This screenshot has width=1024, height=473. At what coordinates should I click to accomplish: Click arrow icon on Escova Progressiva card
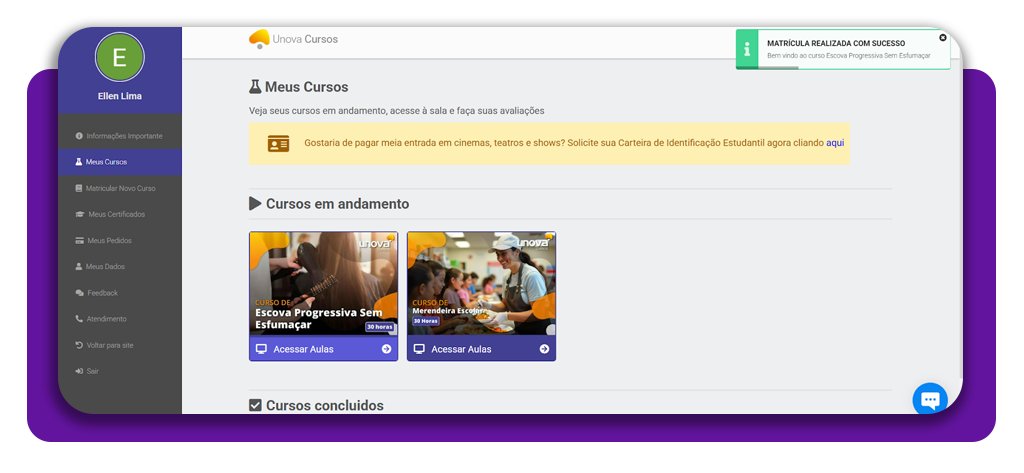pos(386,349)
